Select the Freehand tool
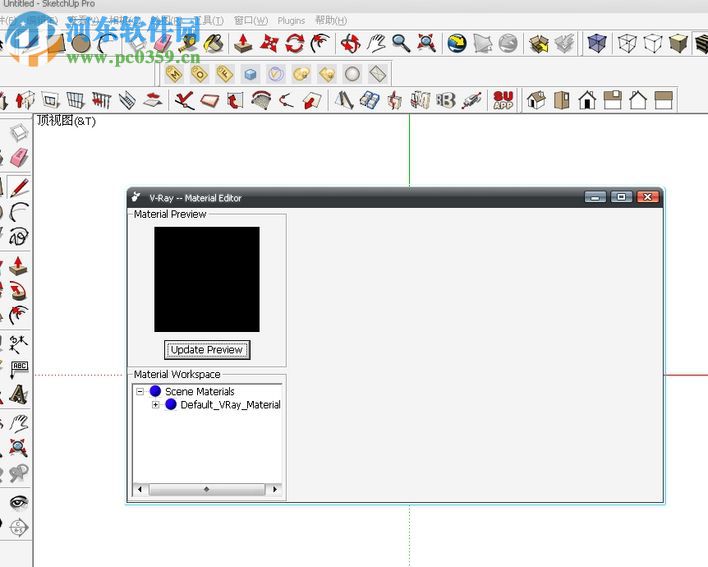This screenshot has width=708, height=567. (19, 236)
